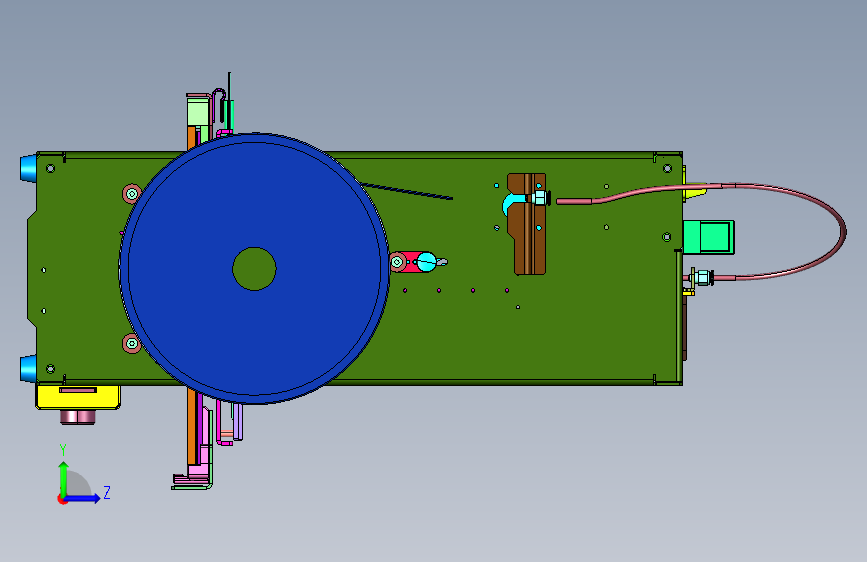Click the blue Z axis of the triad
The width and height of the screenshot is (867, 562).
pos(83,498)
